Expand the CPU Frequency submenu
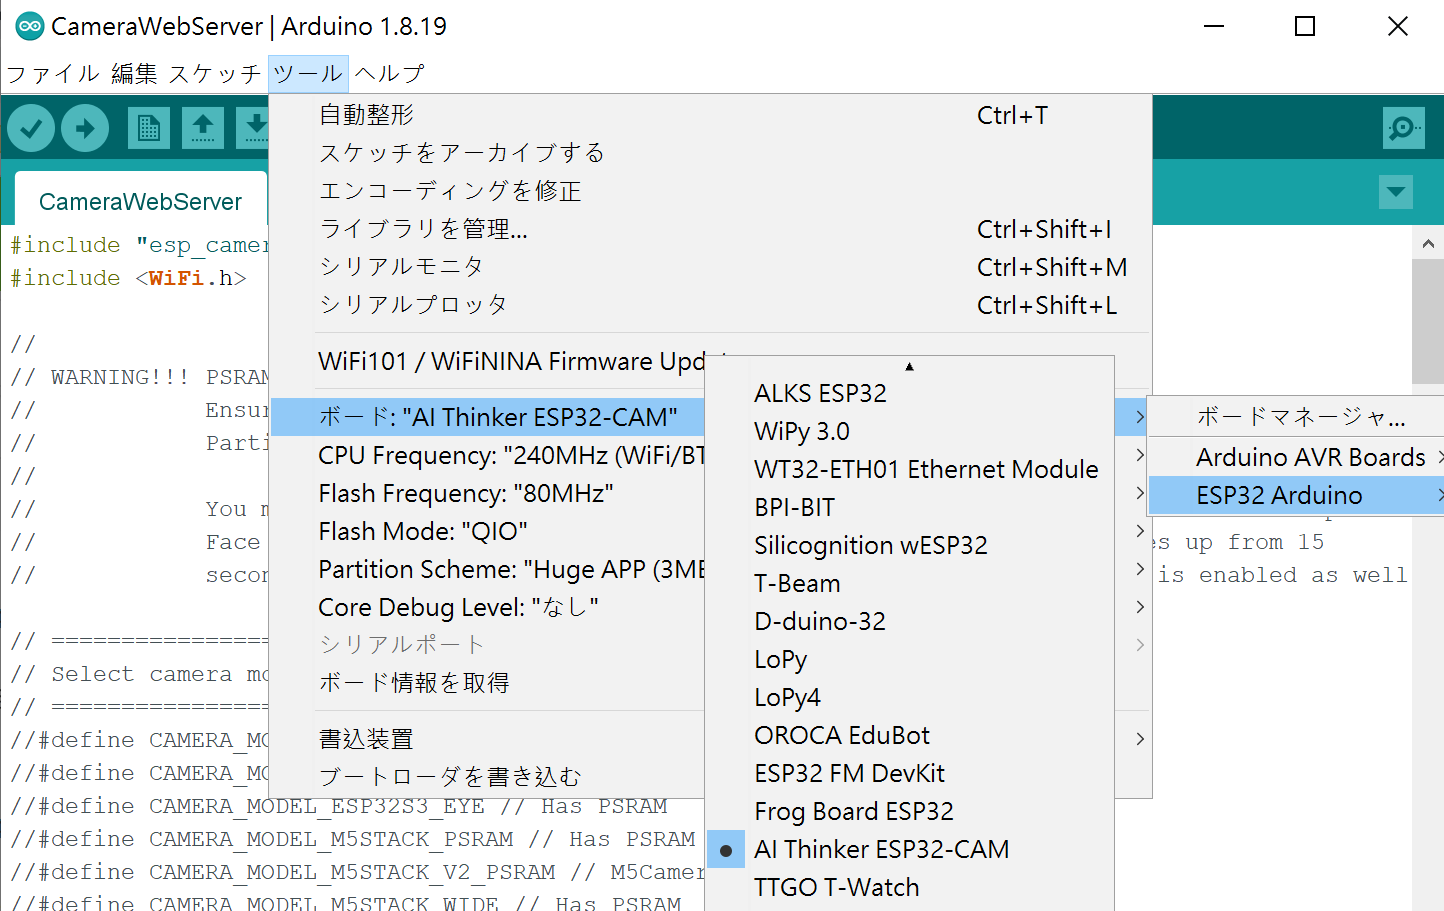This screenshot has height=911, width=1444. pyautogui.click(x=710, y=455)
